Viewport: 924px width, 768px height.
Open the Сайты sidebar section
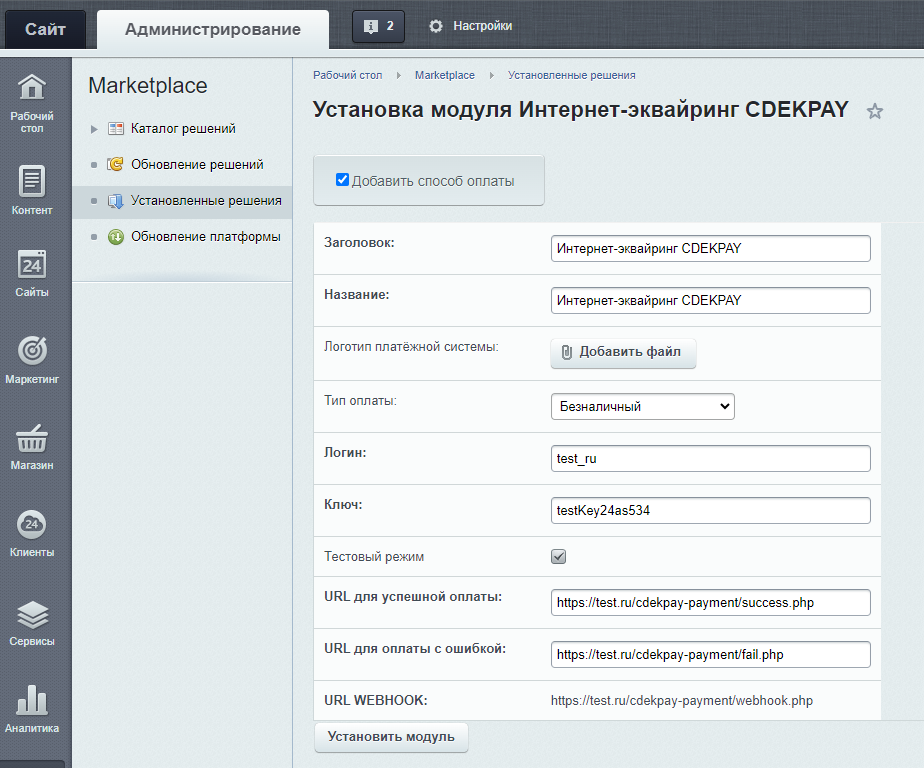[32, 274]
